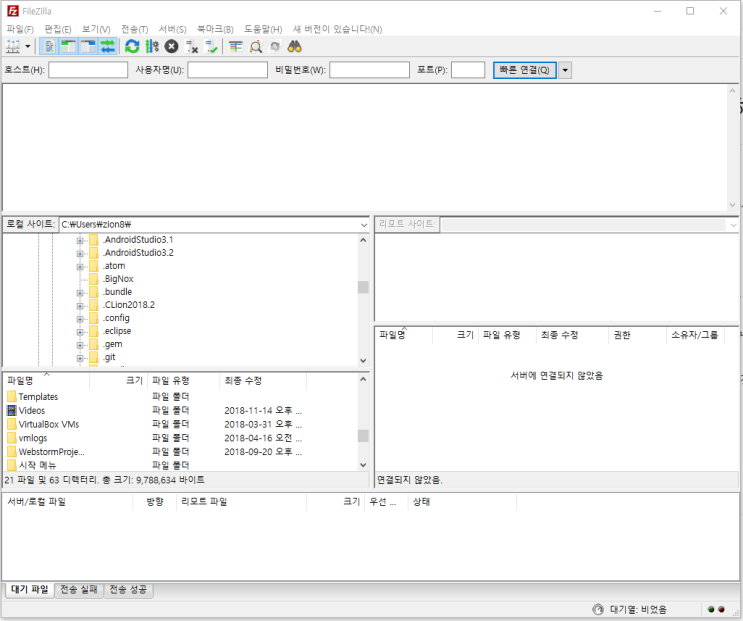Sort local files by 파일 유형 column
Screen dimensions: 743x621
pyautogui.click(x=184, y=380)
